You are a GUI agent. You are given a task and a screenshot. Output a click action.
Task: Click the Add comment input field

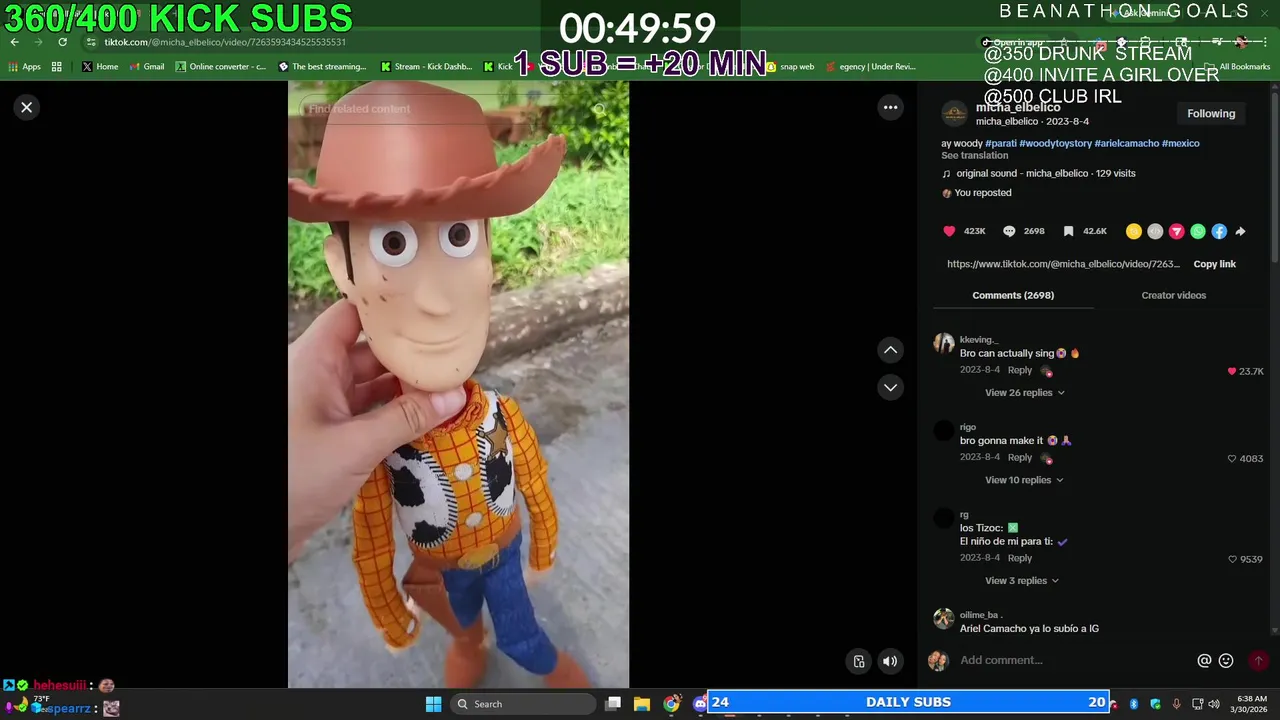click(1070, 660)
